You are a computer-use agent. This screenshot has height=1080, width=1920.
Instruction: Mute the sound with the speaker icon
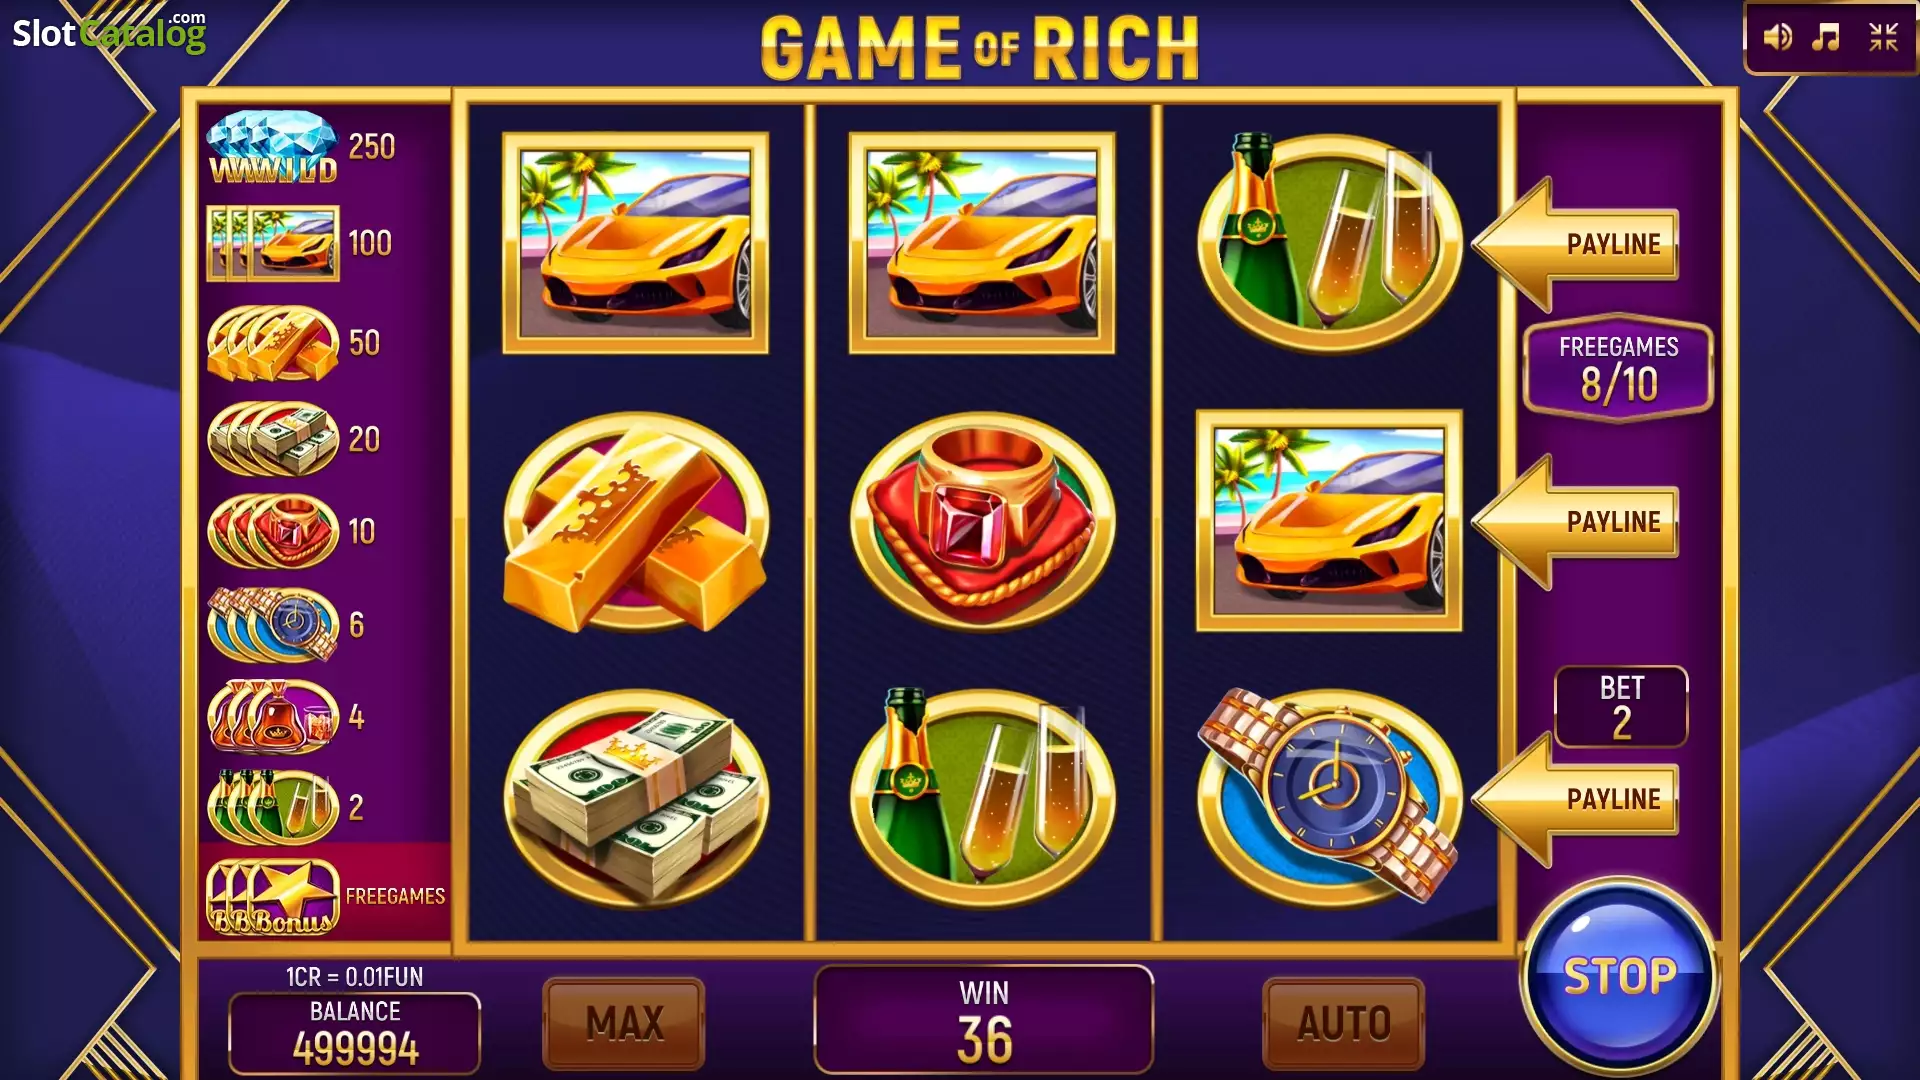click(1777, 38)
